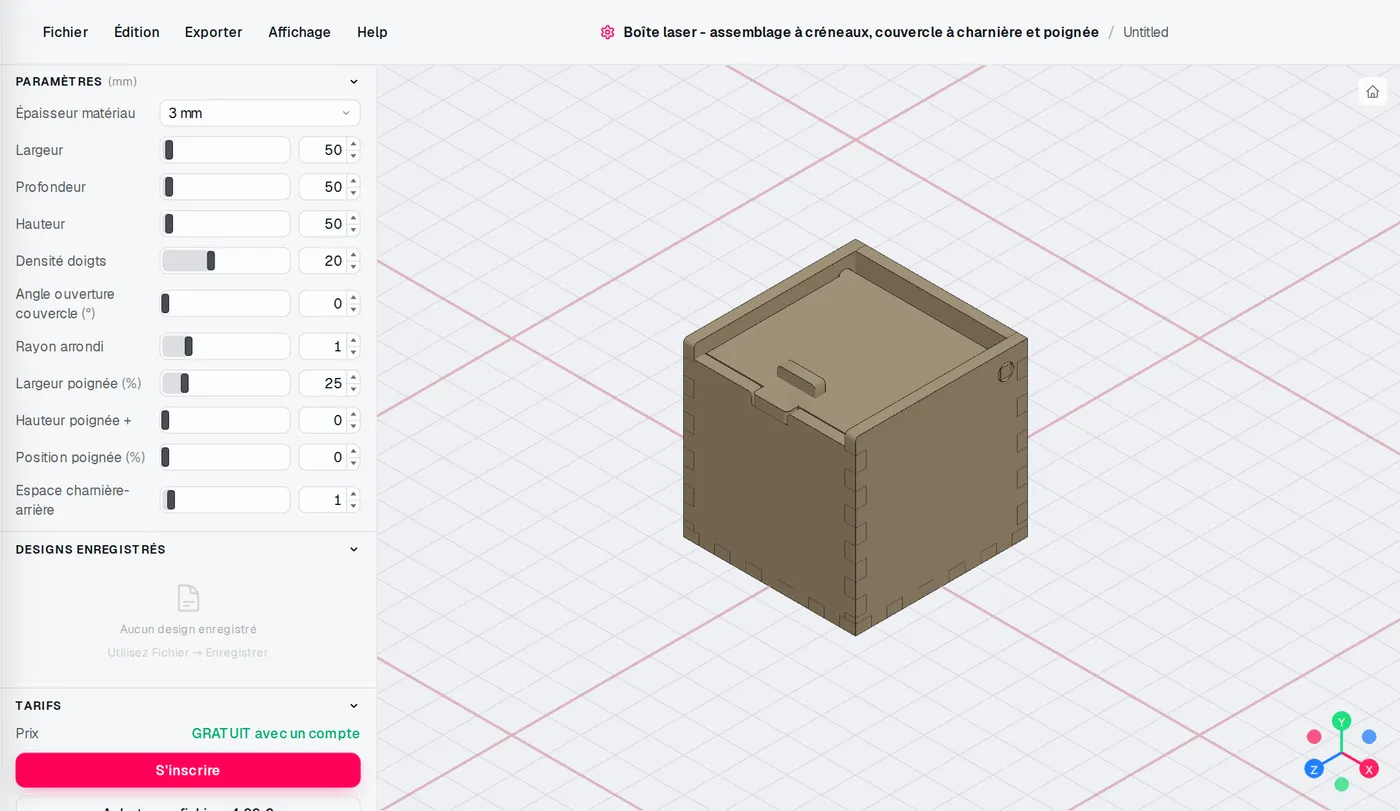Click the Angle ouverture couvercle slider
This screenshot has width=1400, height=811.
point(225,303)
